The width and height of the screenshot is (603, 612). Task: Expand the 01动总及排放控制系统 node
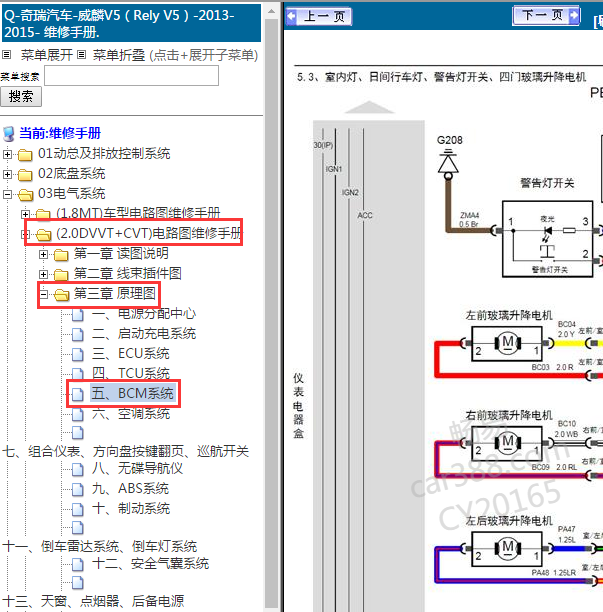7,154
